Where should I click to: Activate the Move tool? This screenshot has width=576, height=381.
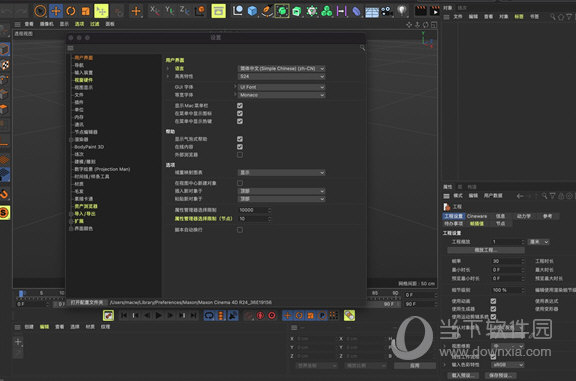[55, 11]
